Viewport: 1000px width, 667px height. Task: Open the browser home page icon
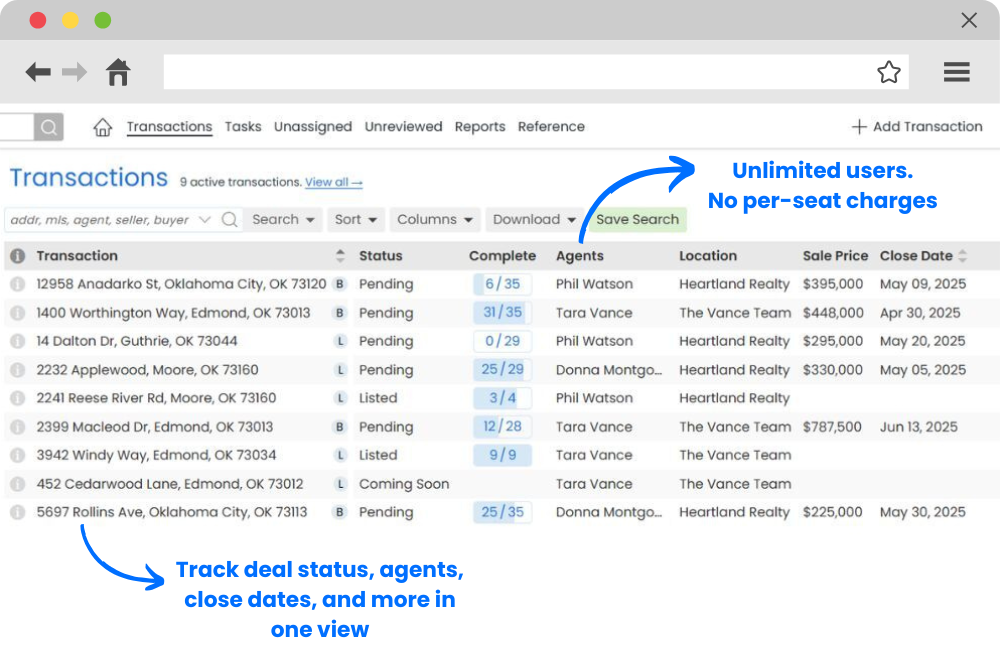pos(118,71)
